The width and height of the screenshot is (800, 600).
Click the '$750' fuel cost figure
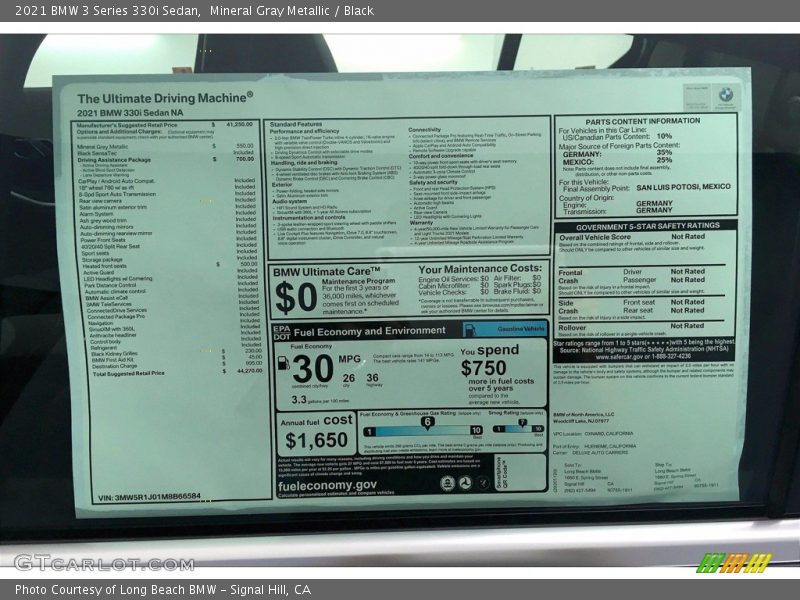click(x=483, y=368)
